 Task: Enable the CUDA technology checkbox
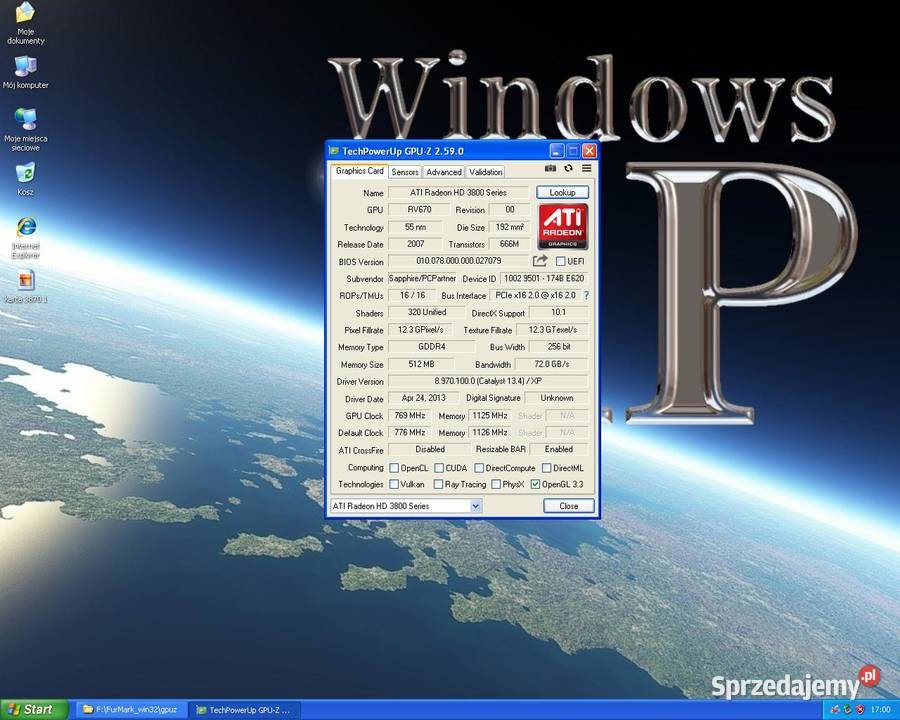point(440,467)
